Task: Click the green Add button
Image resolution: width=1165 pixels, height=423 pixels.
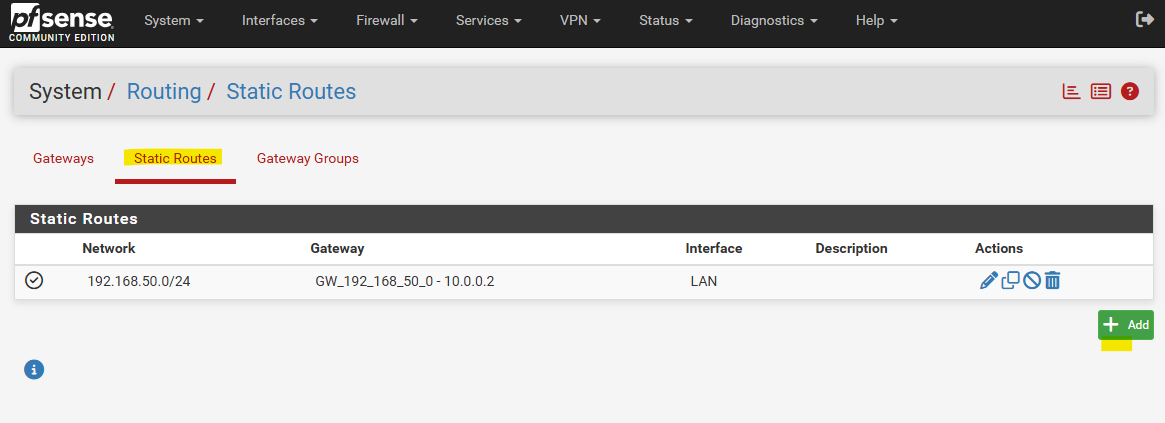Action: pos(1126,325)
